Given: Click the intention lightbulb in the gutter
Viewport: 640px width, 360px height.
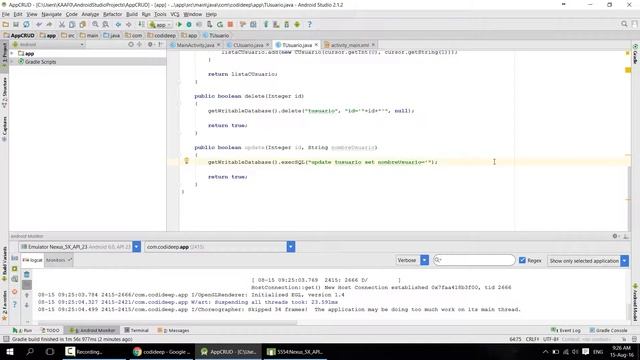Looking at the screenshot, I should coord(187,161).
